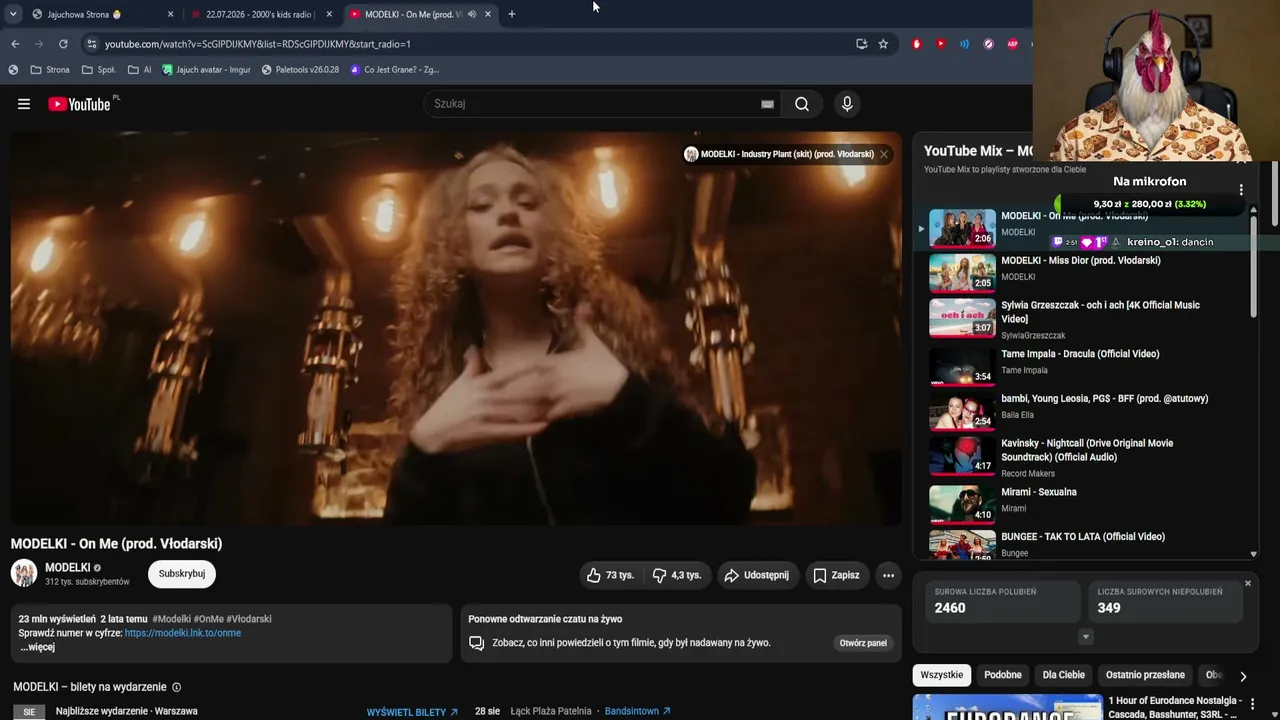
Task: Close the Jajuchowa Strona tab
Action: coord(170,14)
